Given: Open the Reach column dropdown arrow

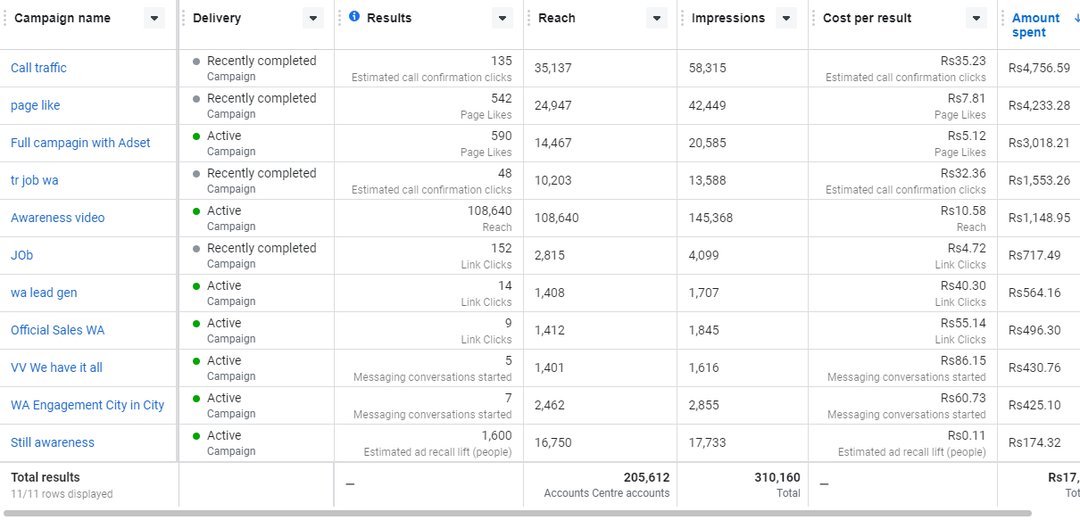Looking at the screenshot, I should 656,19.
